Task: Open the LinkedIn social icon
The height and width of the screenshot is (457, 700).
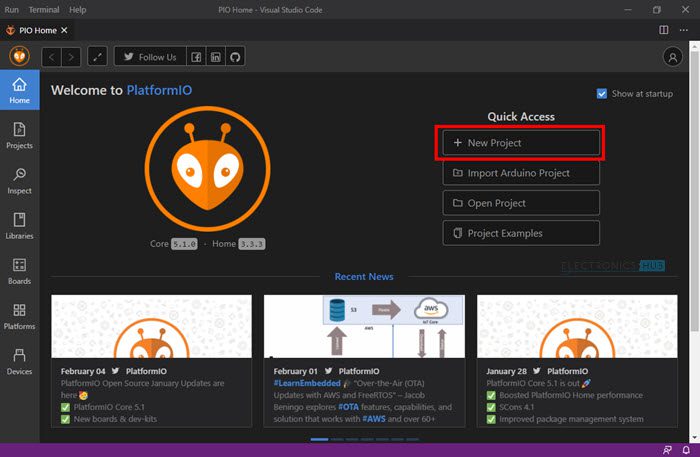Action: pos(216,57)
